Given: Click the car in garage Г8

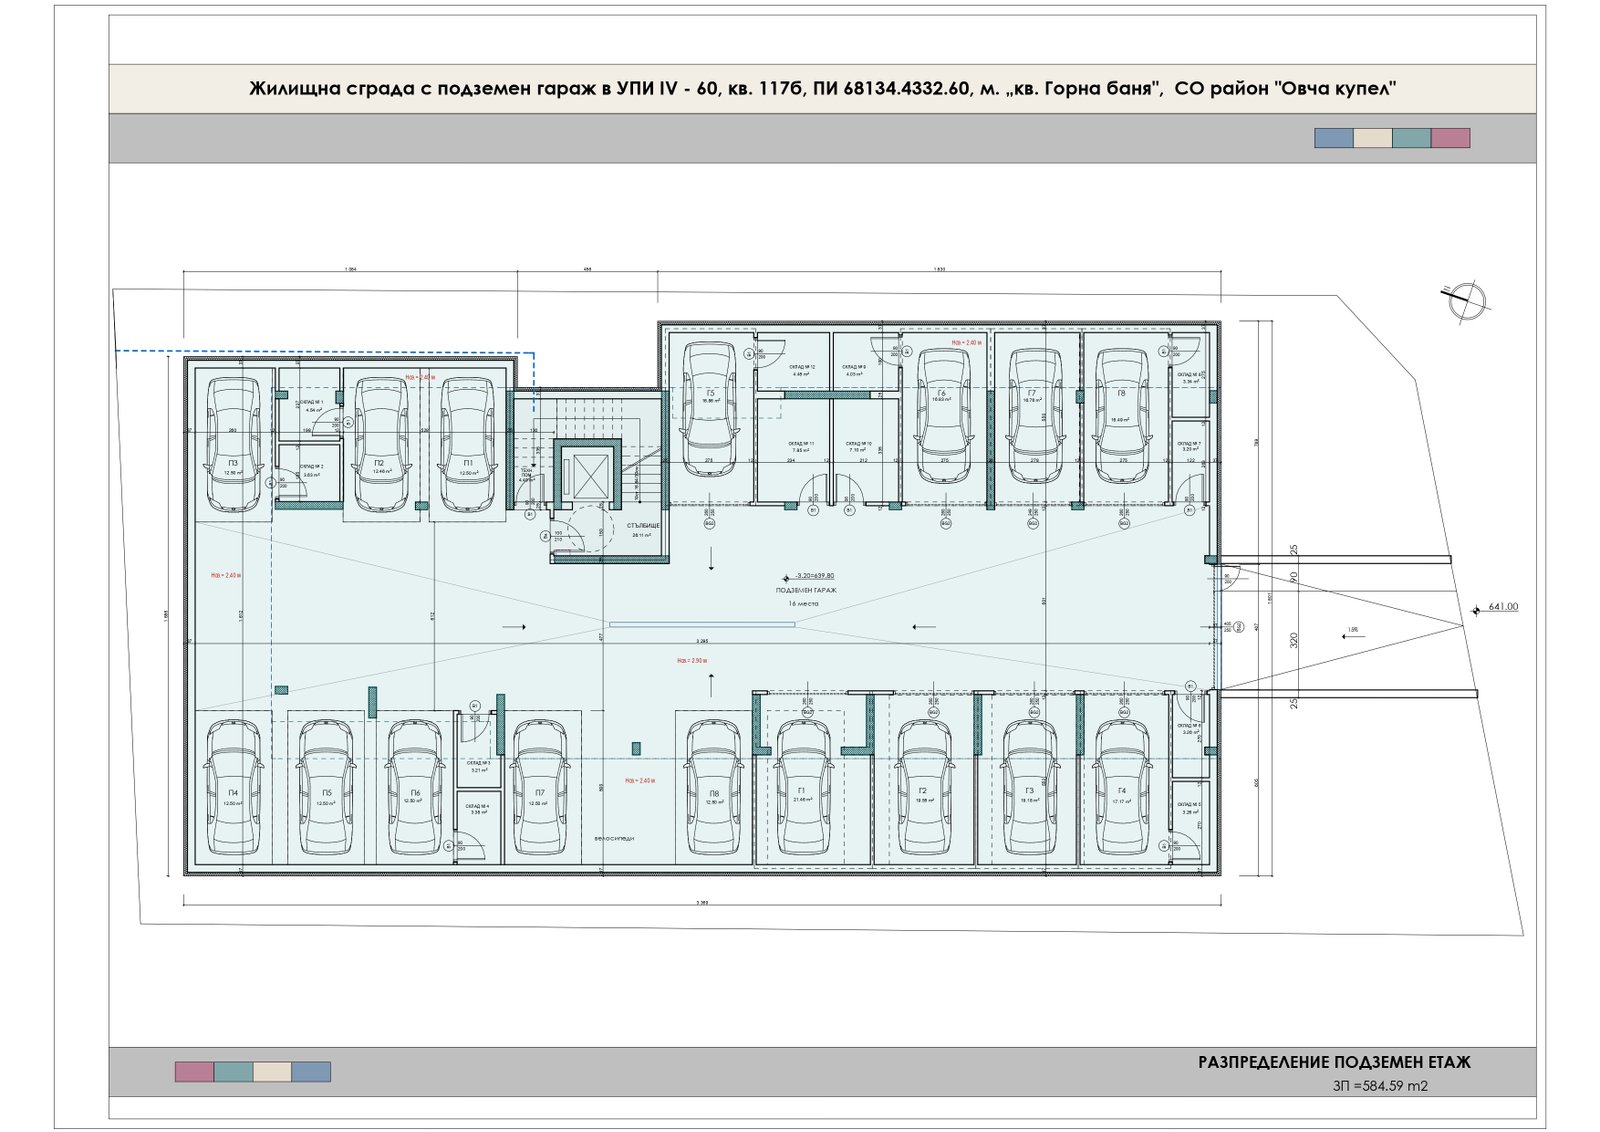Looking at the screenshot, I should pos(1122,415).
